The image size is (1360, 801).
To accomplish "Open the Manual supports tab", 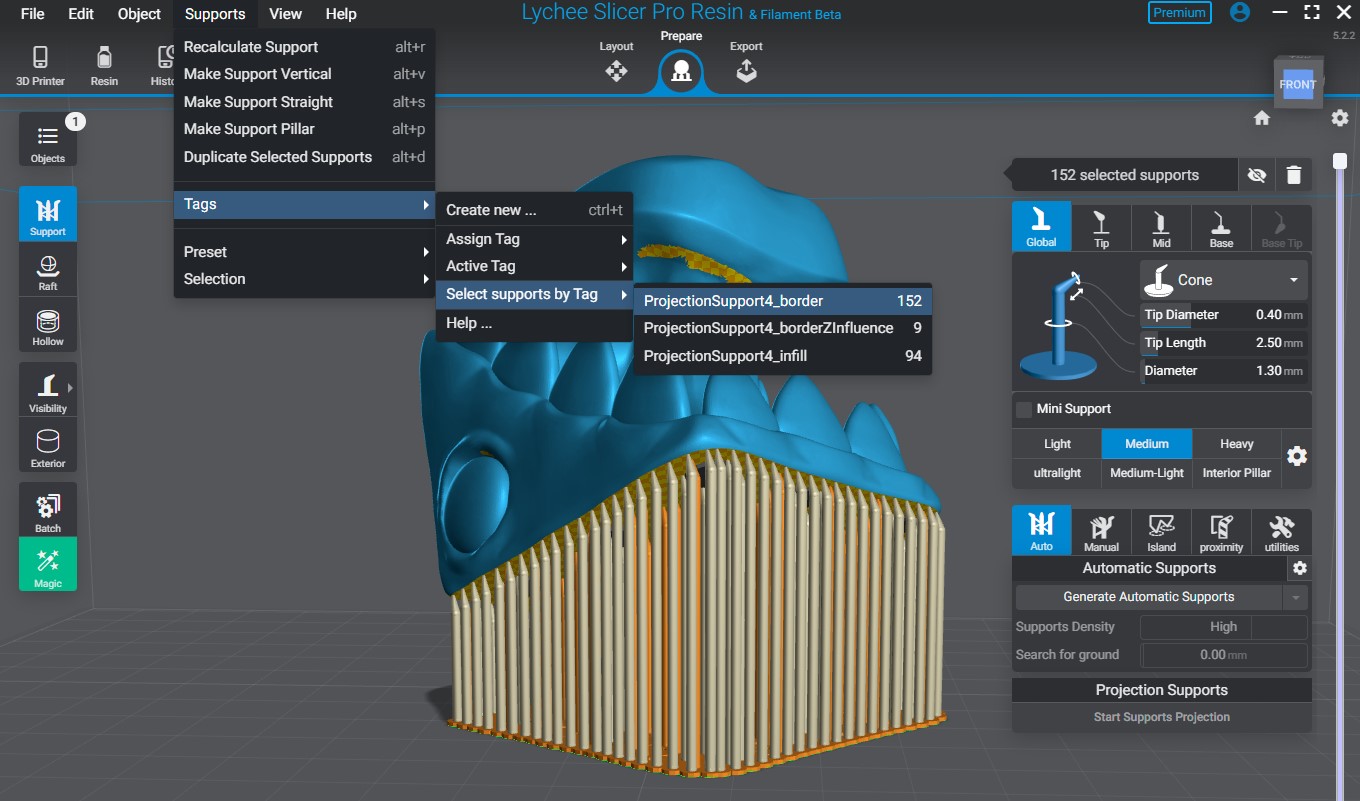I will (1101, 531).
